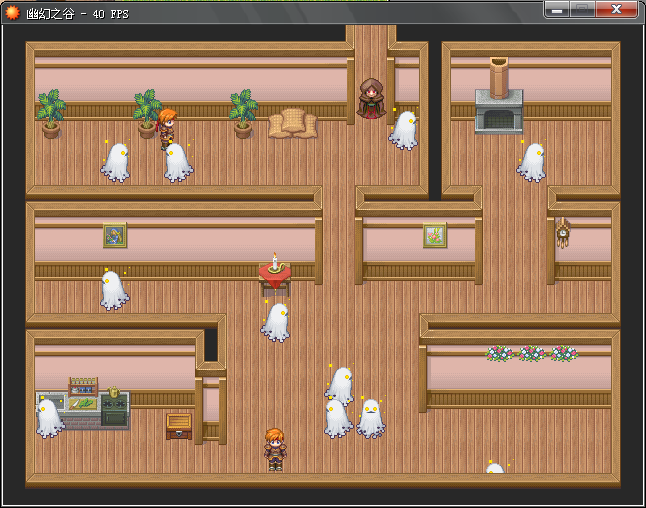This screenshot has height=508, width=646.
Task: Click the red table with the candle
Action: point(275,275)
